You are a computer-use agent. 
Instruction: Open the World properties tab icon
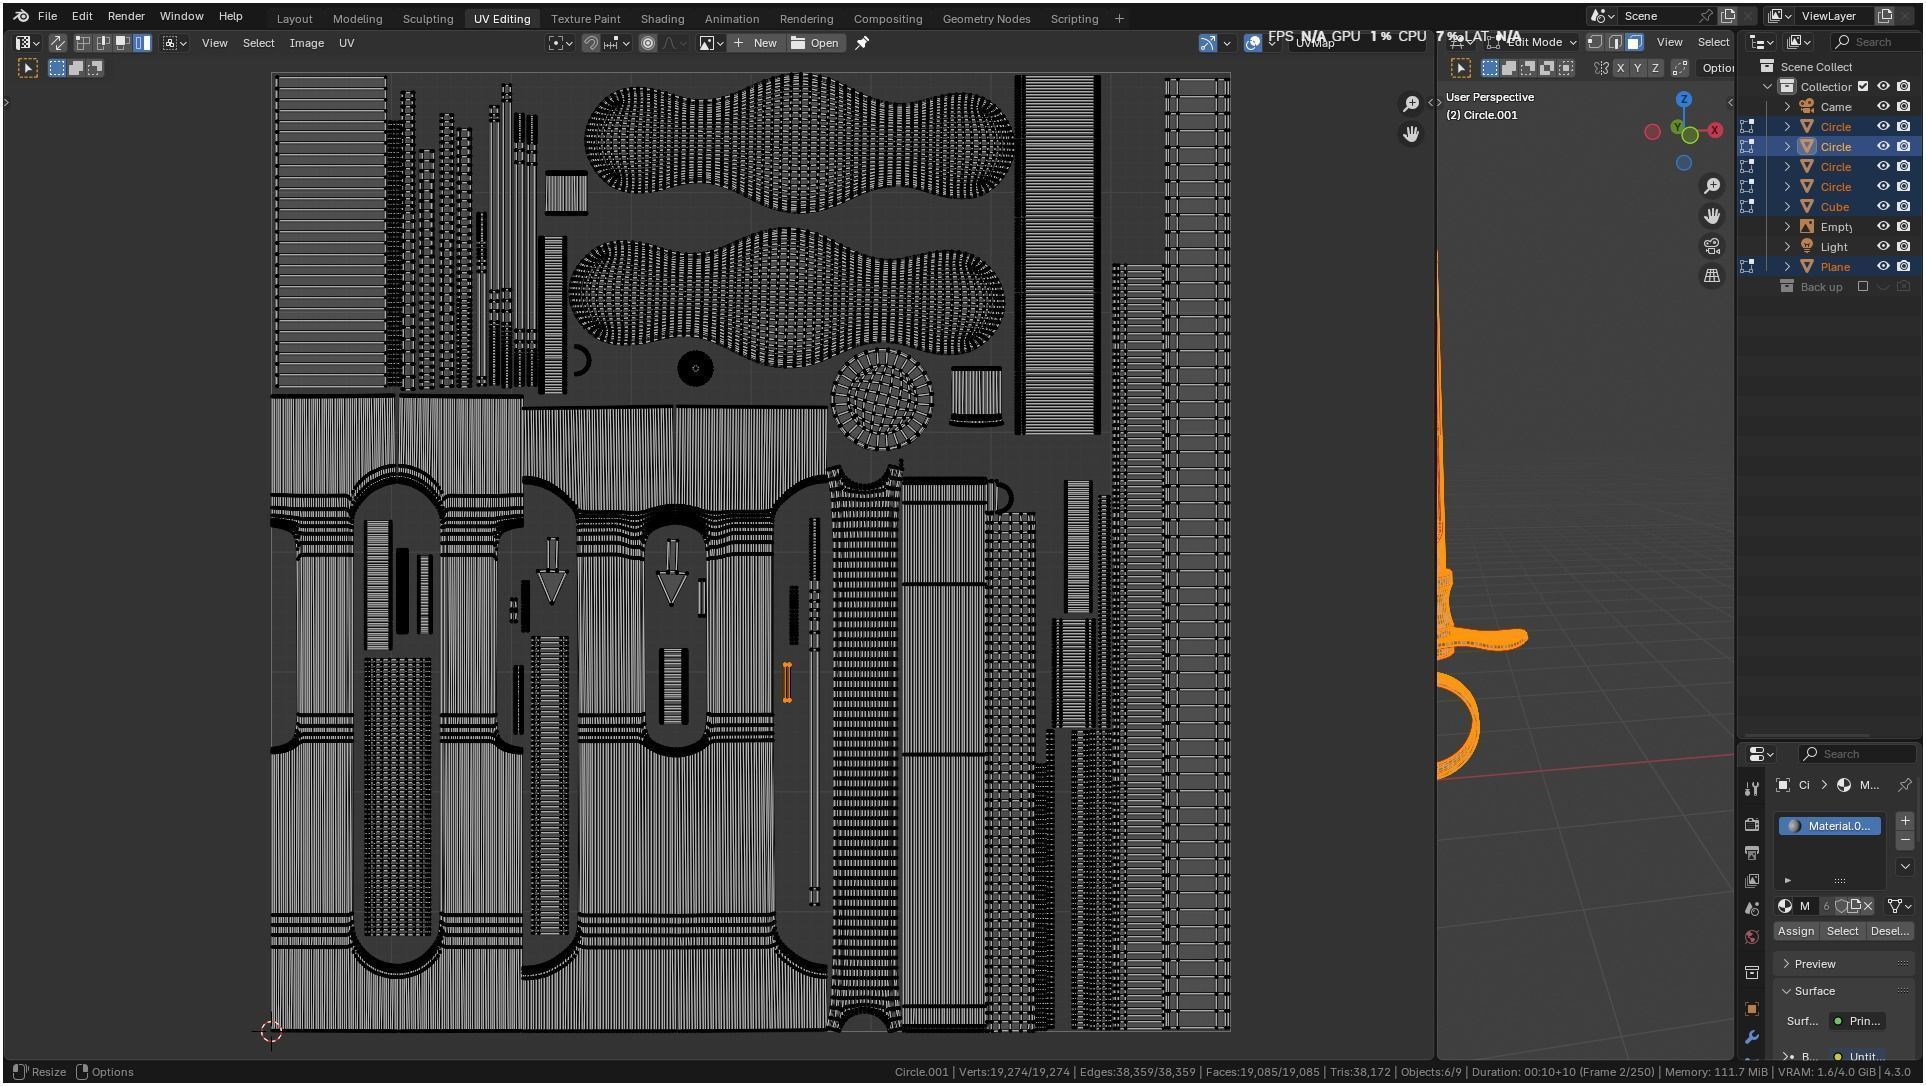(1751, 937)
